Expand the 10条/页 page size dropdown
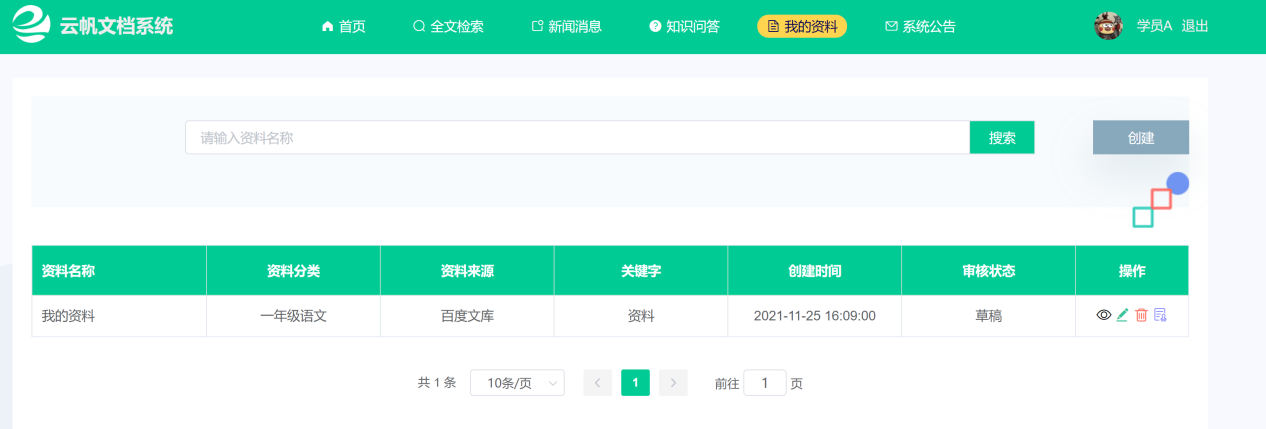This screenshot has height=429, width=1266. pyautogui.click(x=517, y=383)
